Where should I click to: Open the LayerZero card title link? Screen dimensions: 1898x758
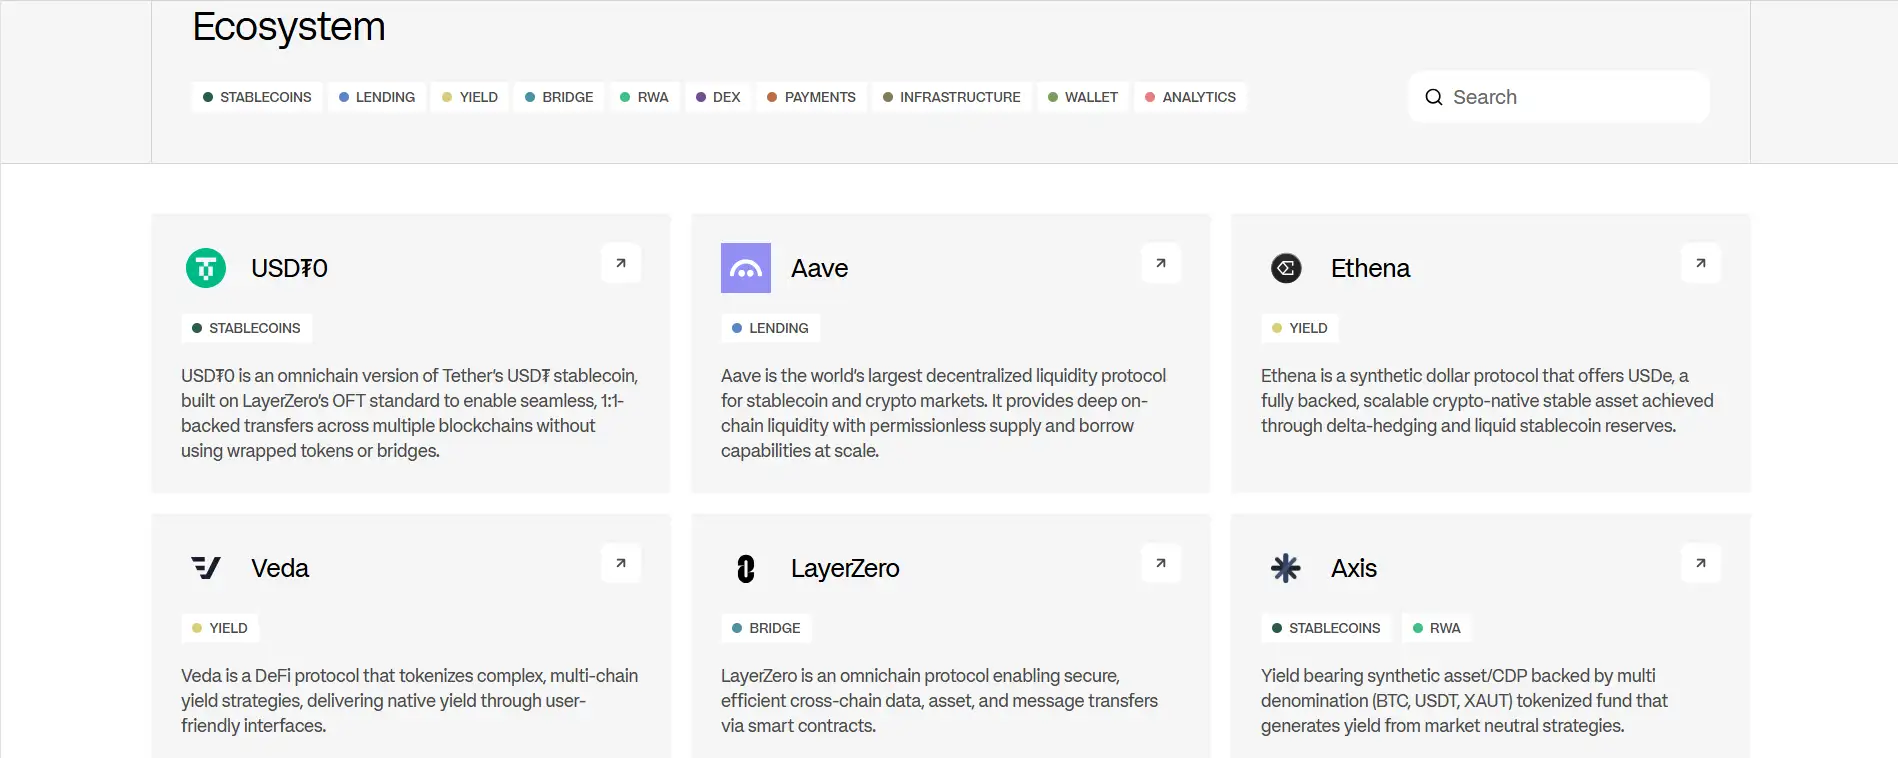point(845,568)
